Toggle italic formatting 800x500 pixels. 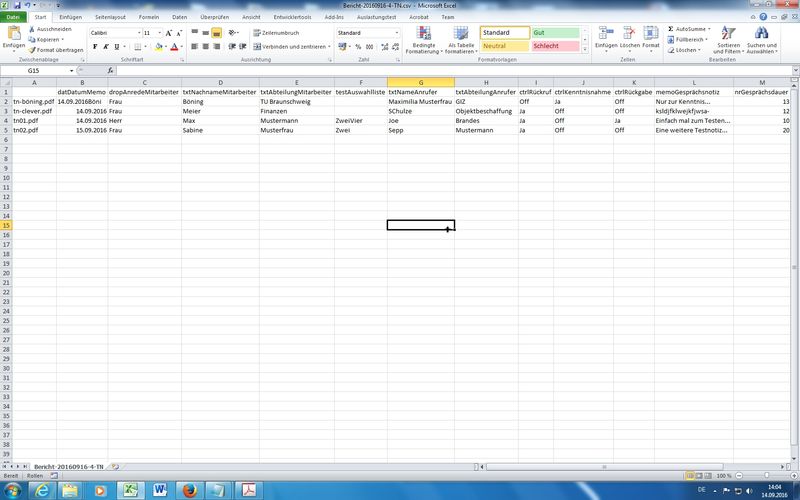[x=106, y=46]
